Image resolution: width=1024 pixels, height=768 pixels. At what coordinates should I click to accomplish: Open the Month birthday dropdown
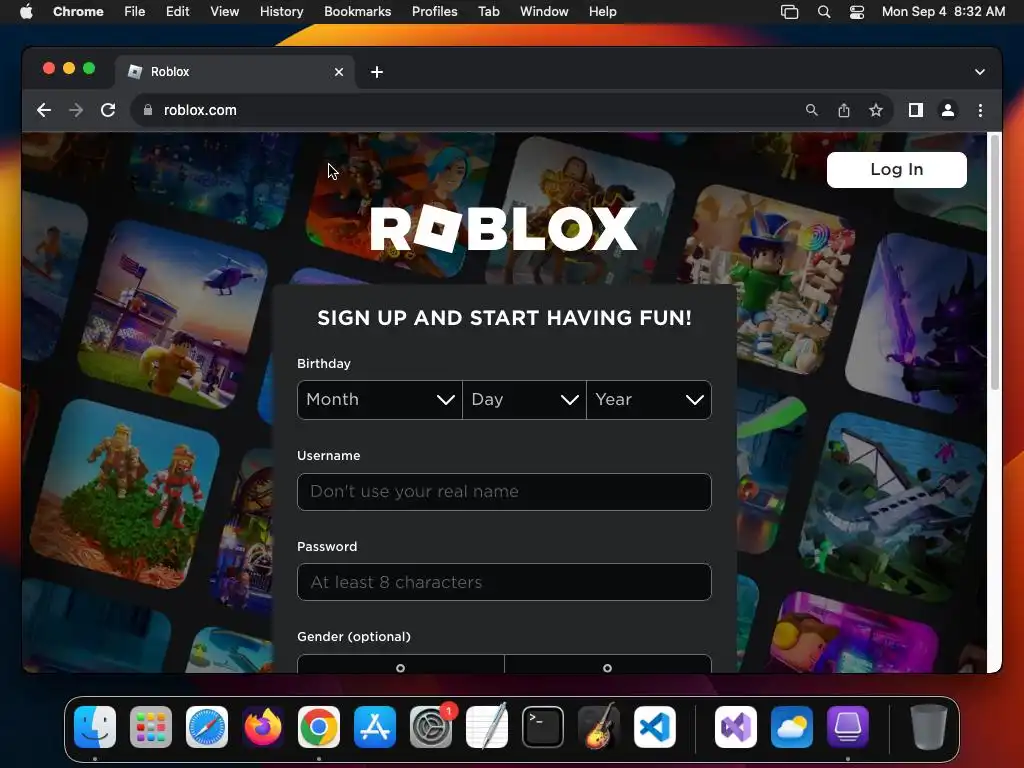click(379, 400)
